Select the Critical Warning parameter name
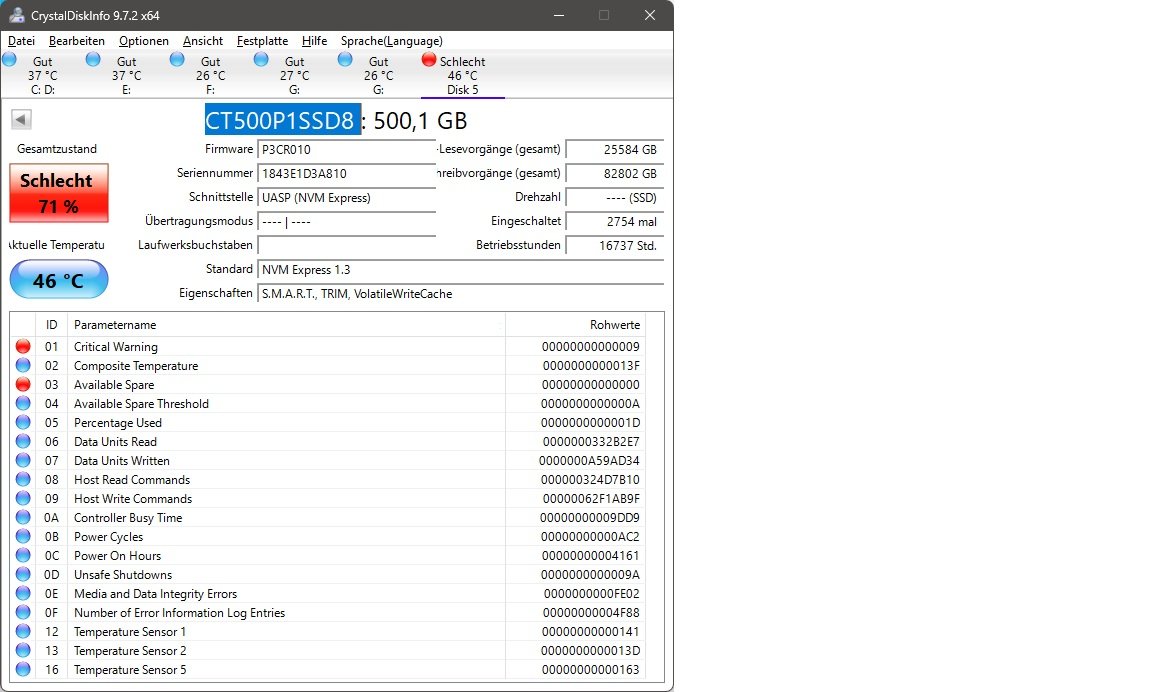 coord(115,347)
